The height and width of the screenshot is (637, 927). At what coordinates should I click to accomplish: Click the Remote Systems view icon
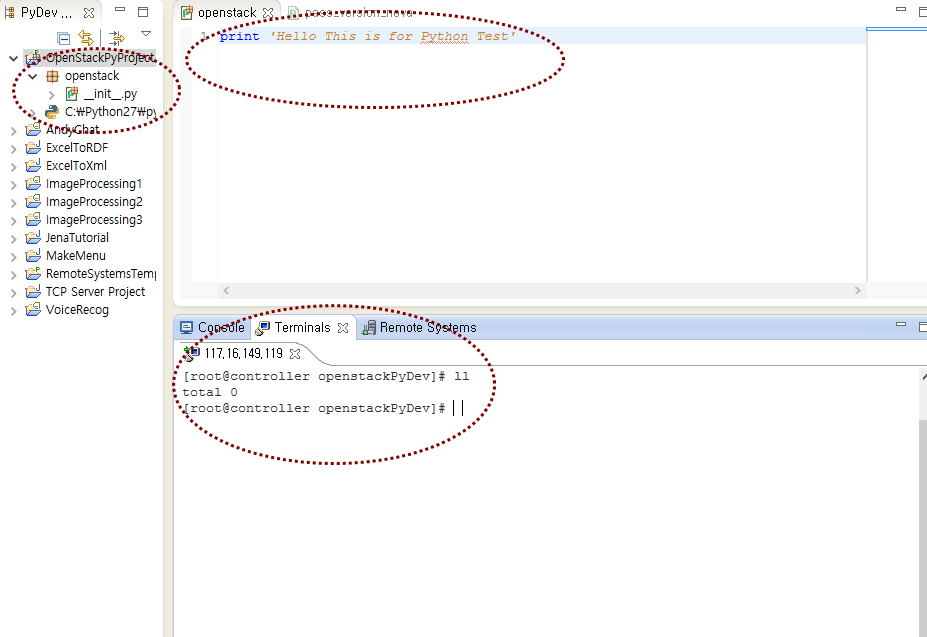[x=369, y=327]
